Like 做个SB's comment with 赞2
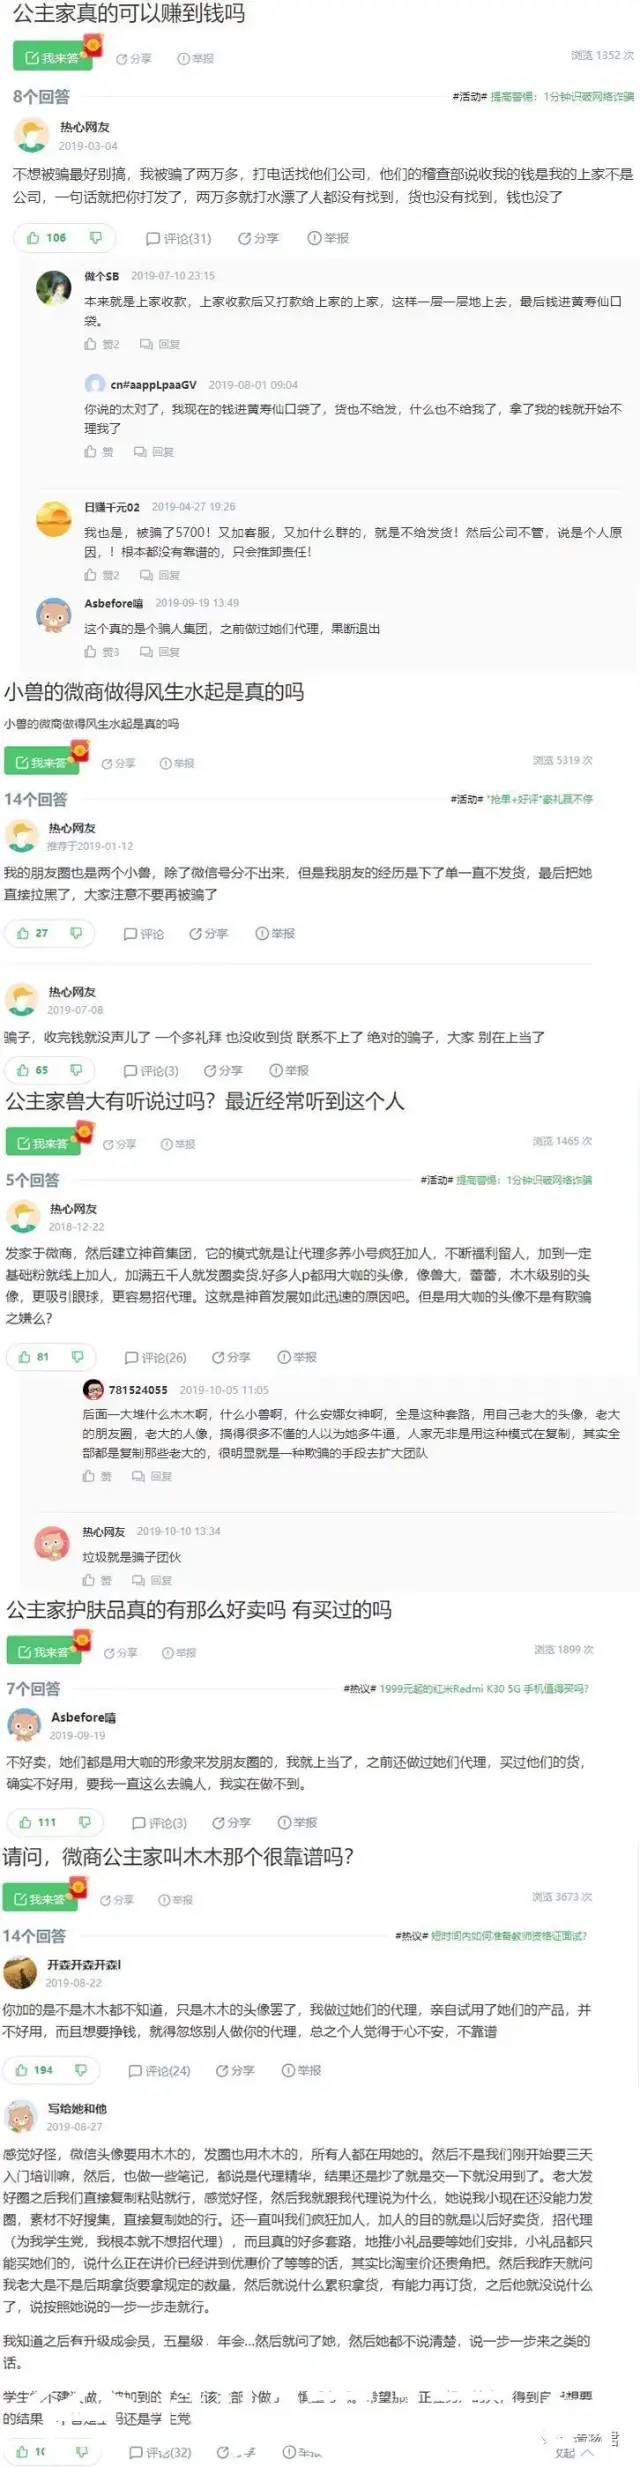The height and width of the screenshot is (2467, 640). tap(102, 344)
